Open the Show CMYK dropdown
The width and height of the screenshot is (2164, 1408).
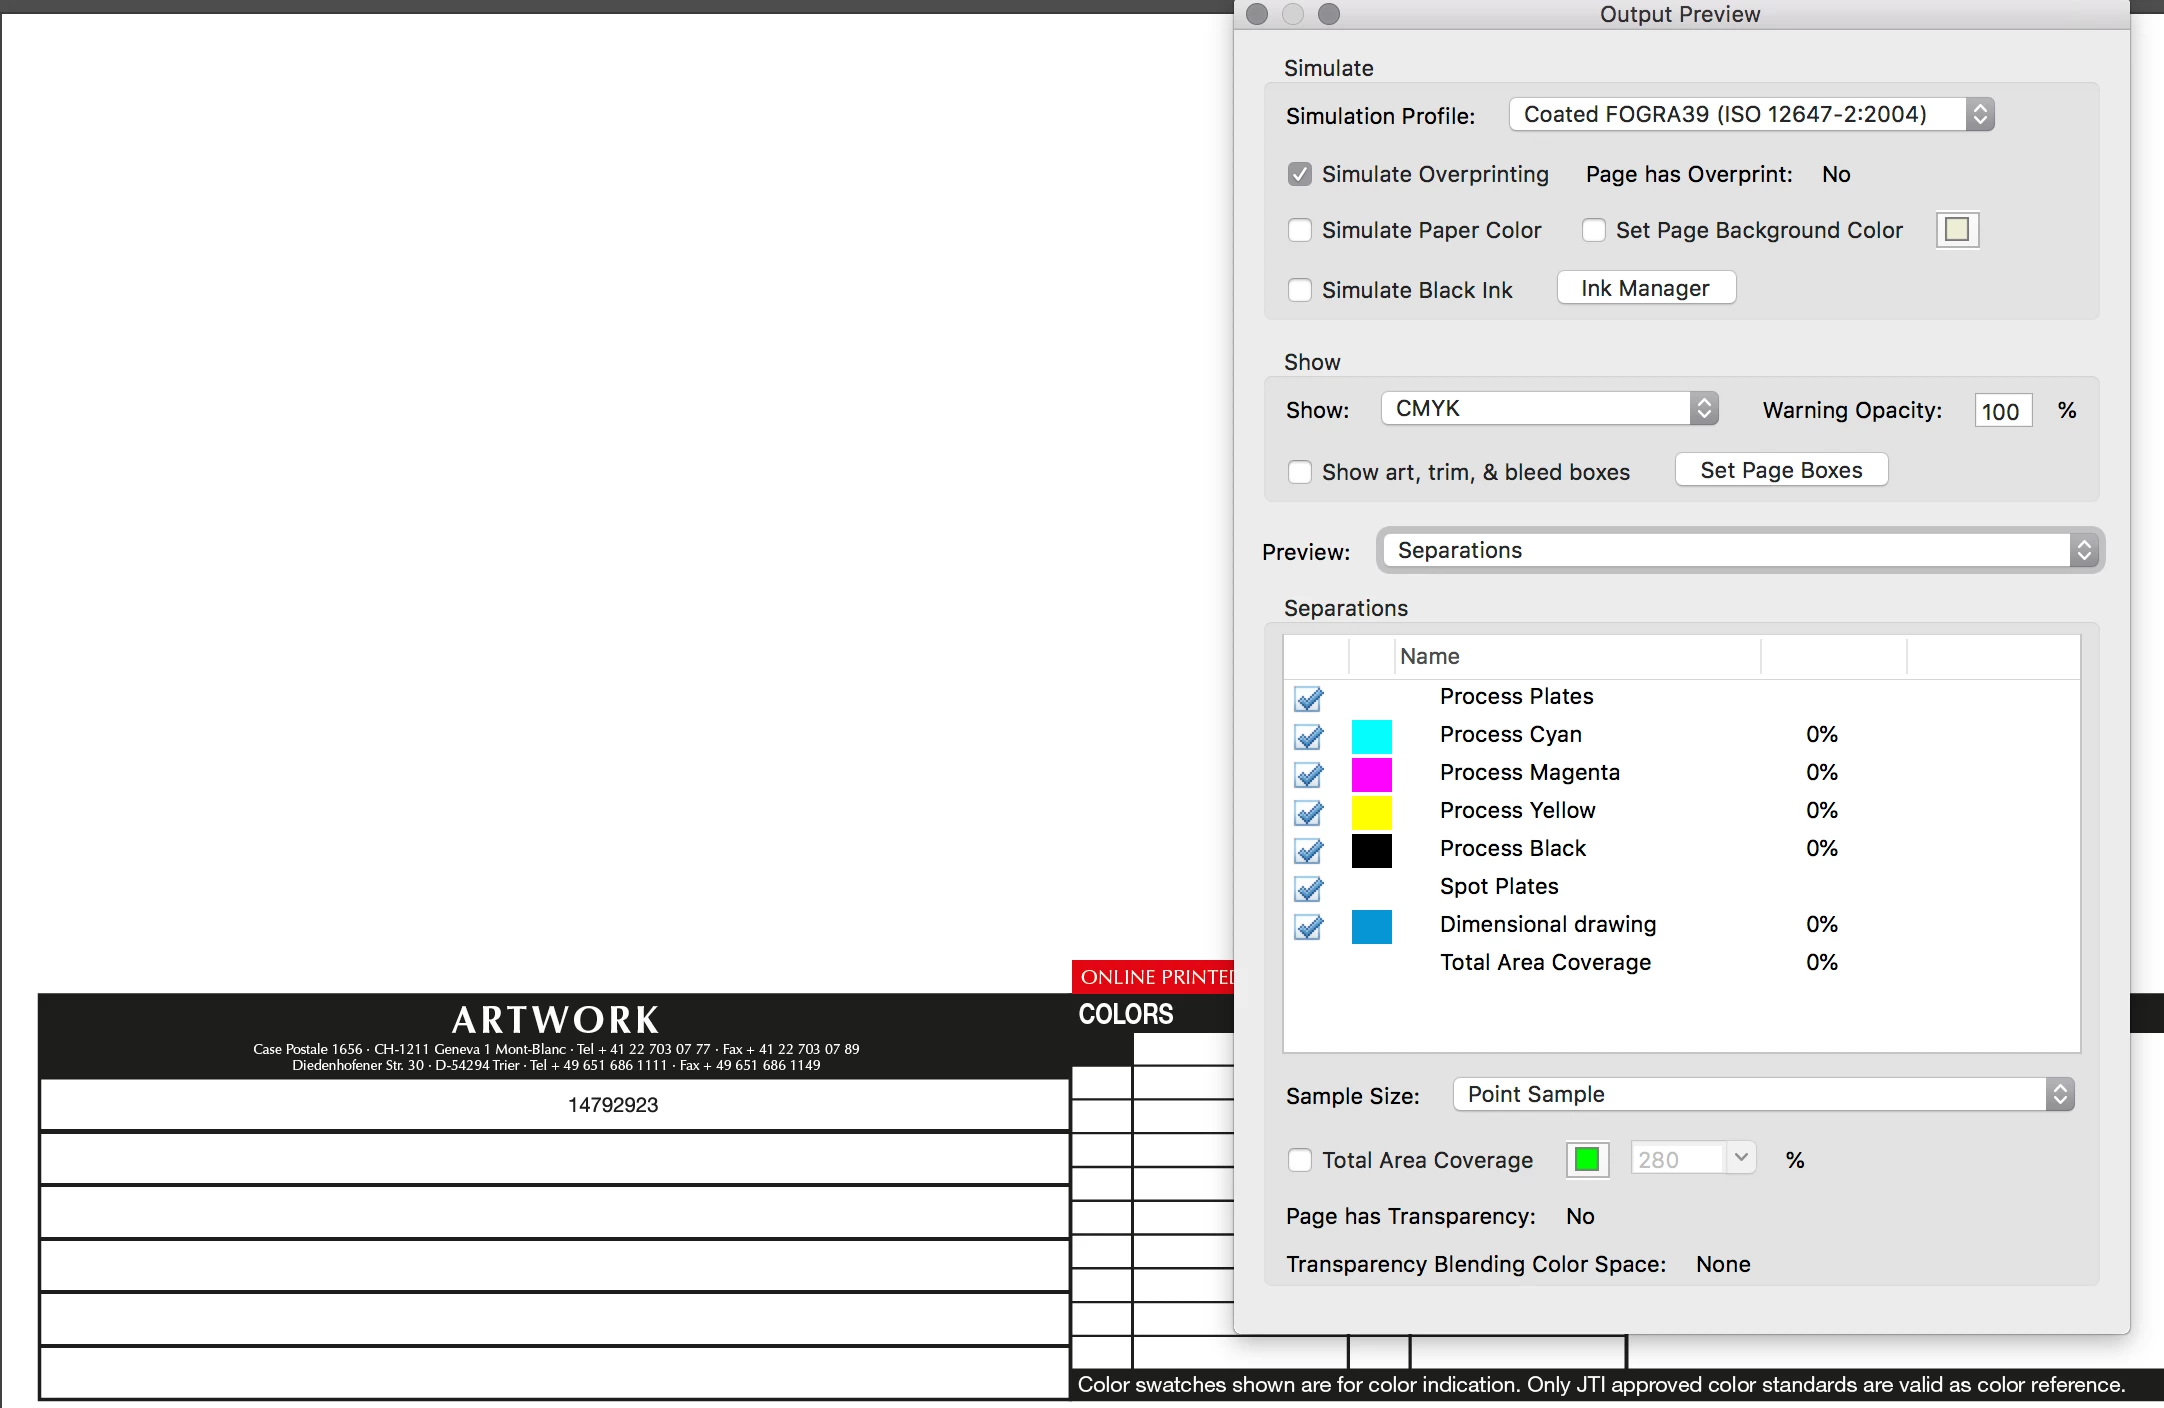click(1549, 409)
